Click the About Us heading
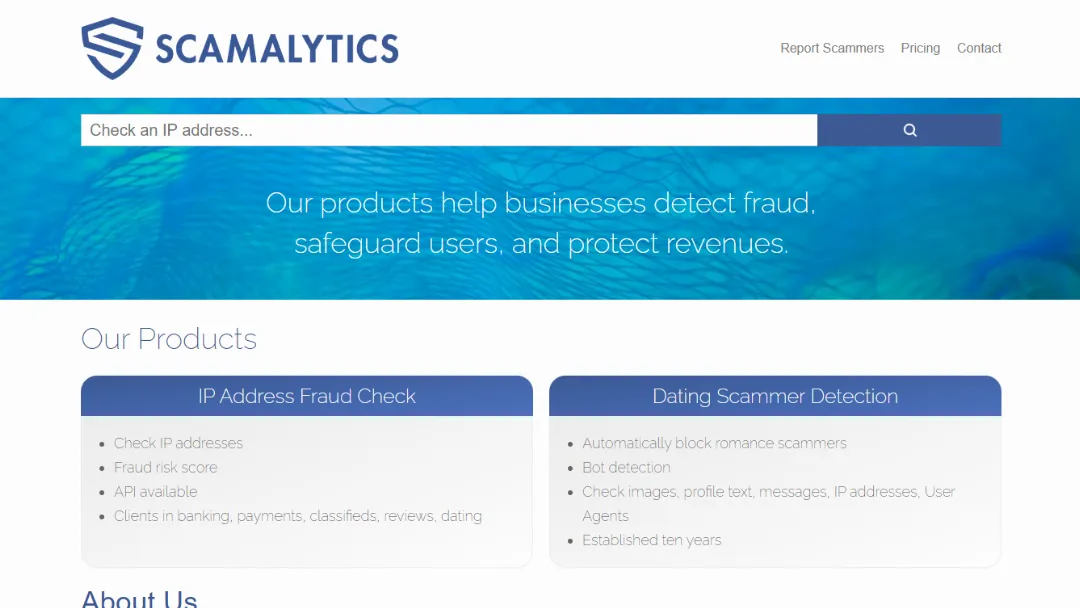1080x608 pixels. click(x=138, y=598)
